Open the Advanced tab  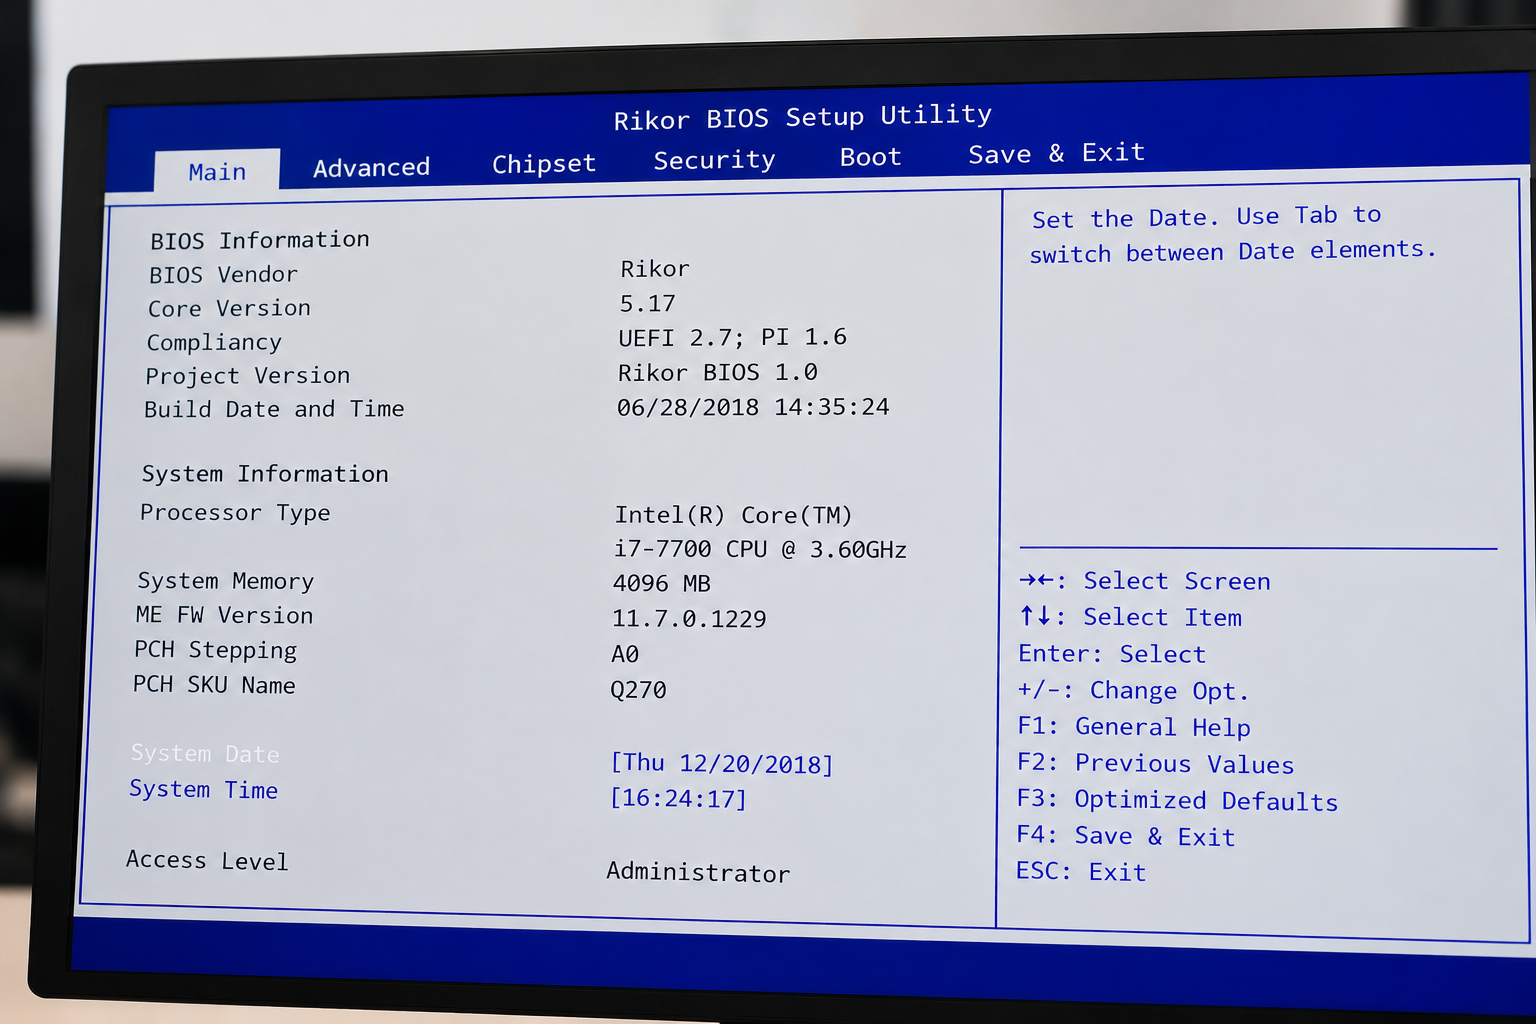point(371,168)
